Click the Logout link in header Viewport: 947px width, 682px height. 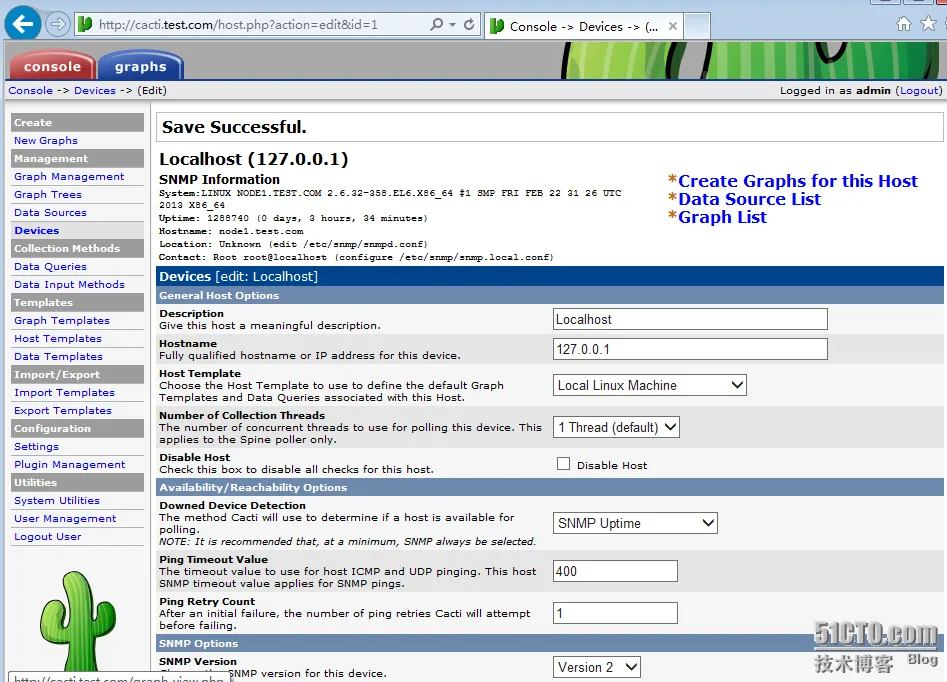tap(919, 91)
